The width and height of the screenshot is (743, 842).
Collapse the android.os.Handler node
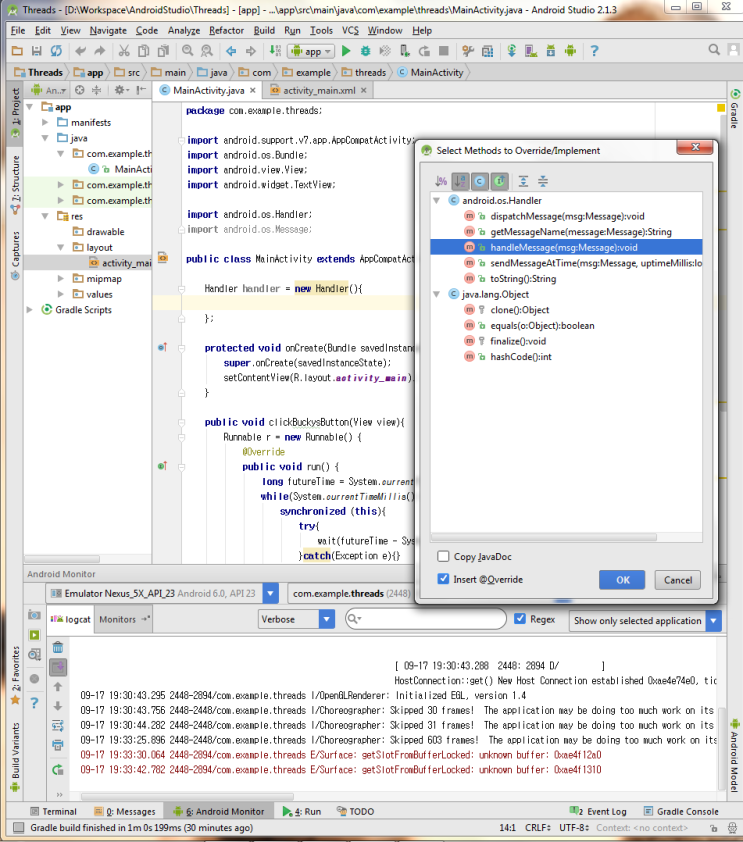point(437,200)
